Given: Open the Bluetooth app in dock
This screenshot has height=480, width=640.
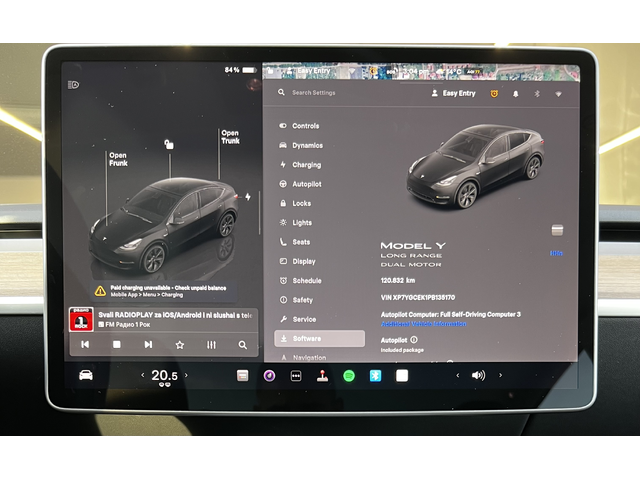Looking at the screenshot, I should tap(376, 376).
